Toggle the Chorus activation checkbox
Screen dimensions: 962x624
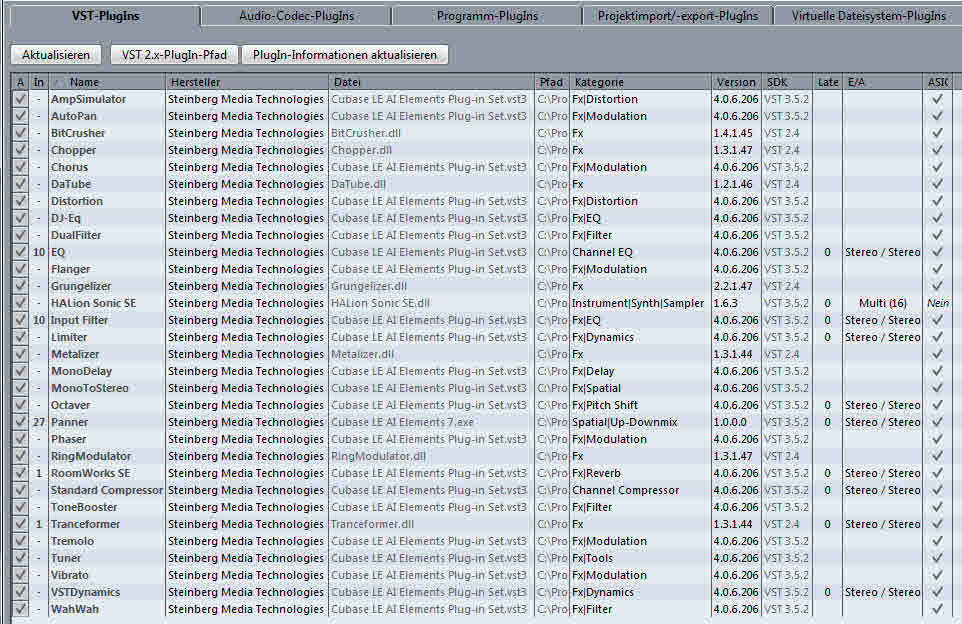pyautogui.click(x=20, y=167)
